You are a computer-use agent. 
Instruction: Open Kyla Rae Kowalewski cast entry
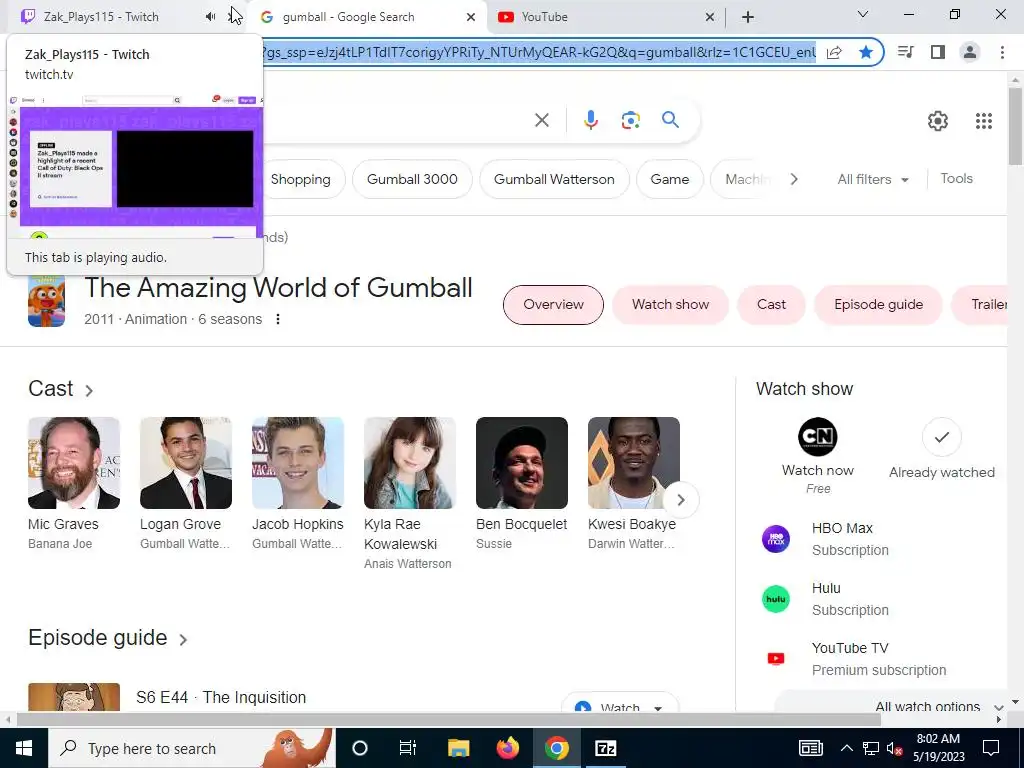pos(409,494)
